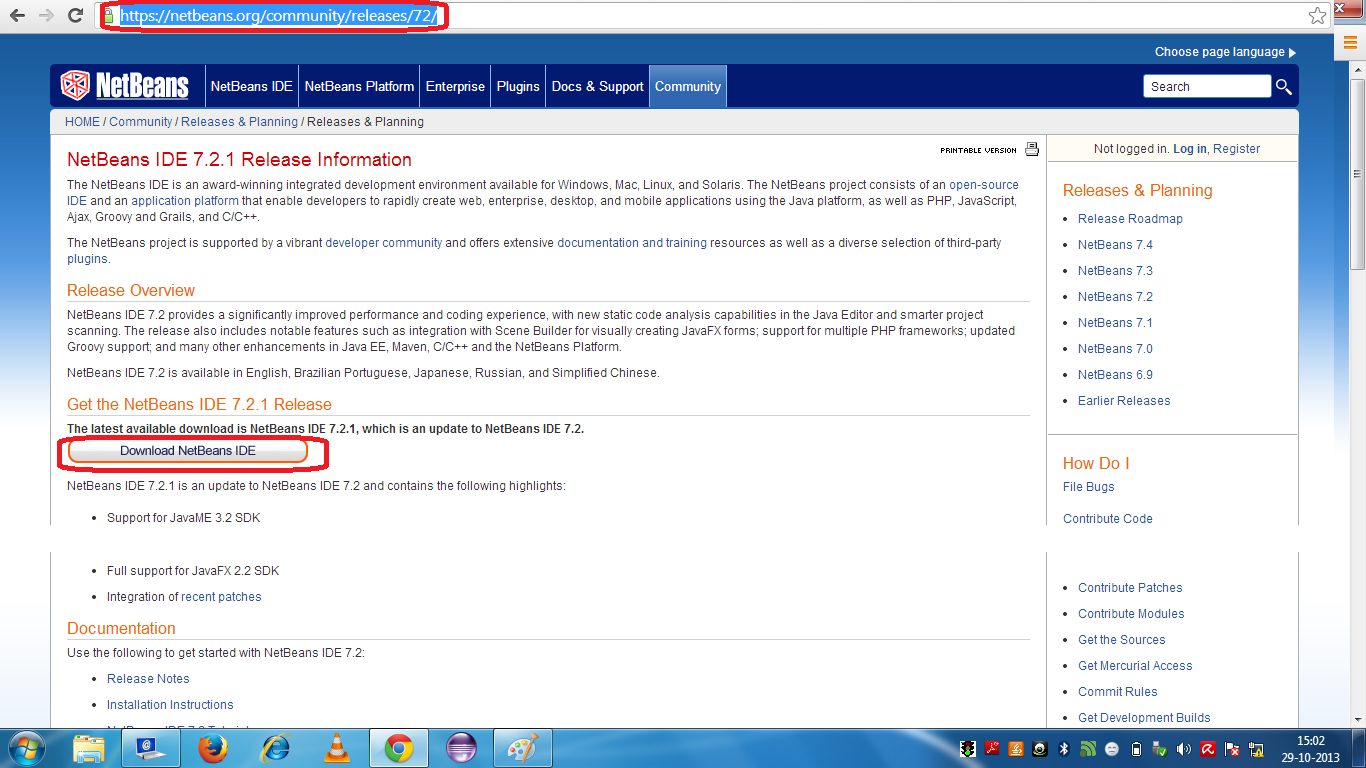Viewport: 1366px width, 768px height.
Task: Open the Get Mercurial Access link
Action: (1135, 666)
